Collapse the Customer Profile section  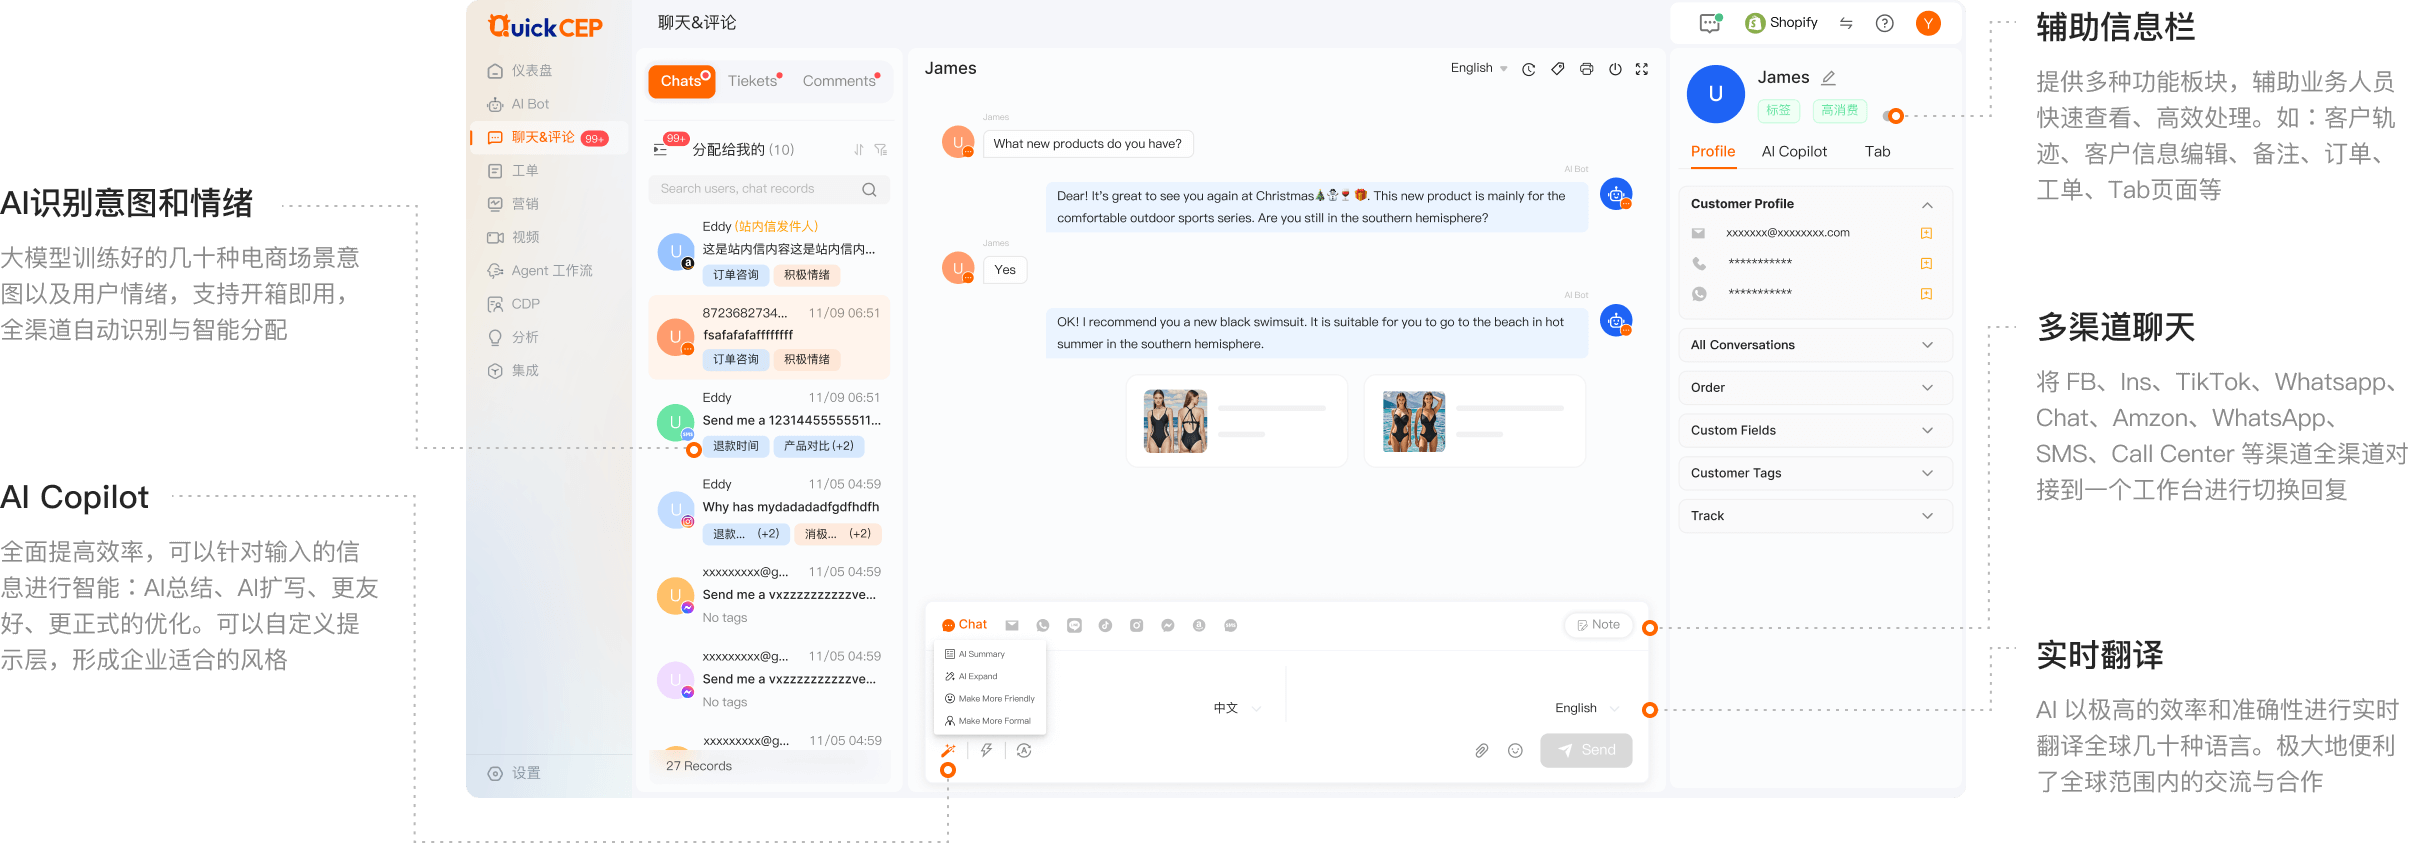point(1927,205)
